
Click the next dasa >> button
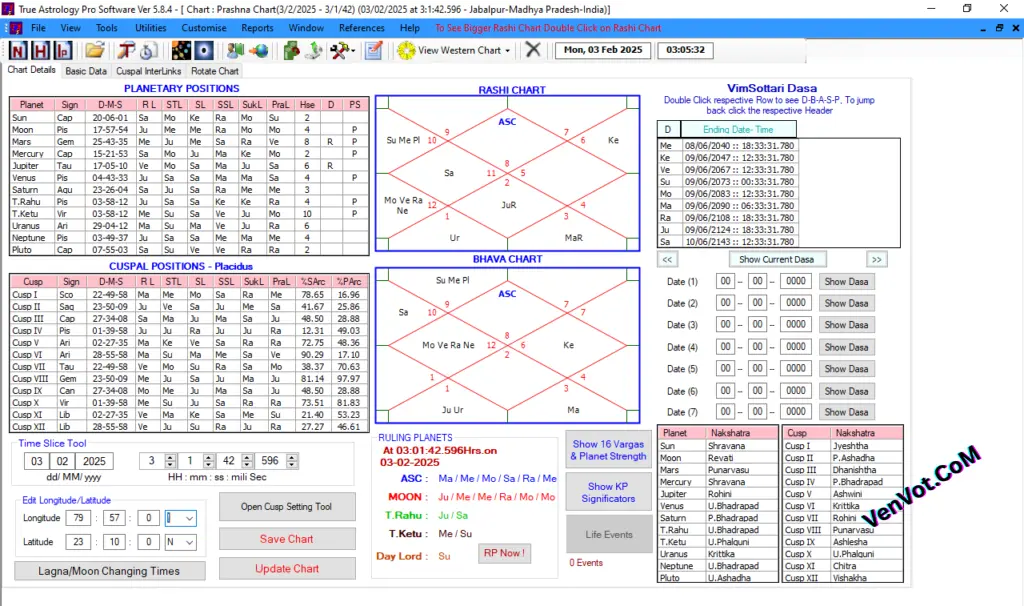tap(876, 259)
